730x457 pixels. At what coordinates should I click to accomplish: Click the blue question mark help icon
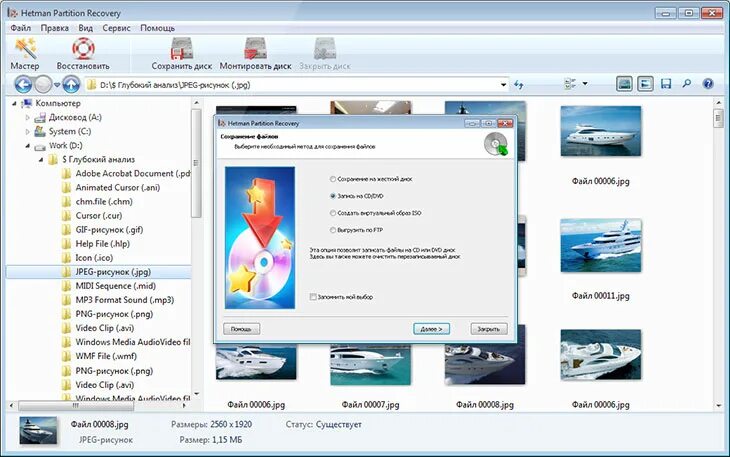(708, 84)
